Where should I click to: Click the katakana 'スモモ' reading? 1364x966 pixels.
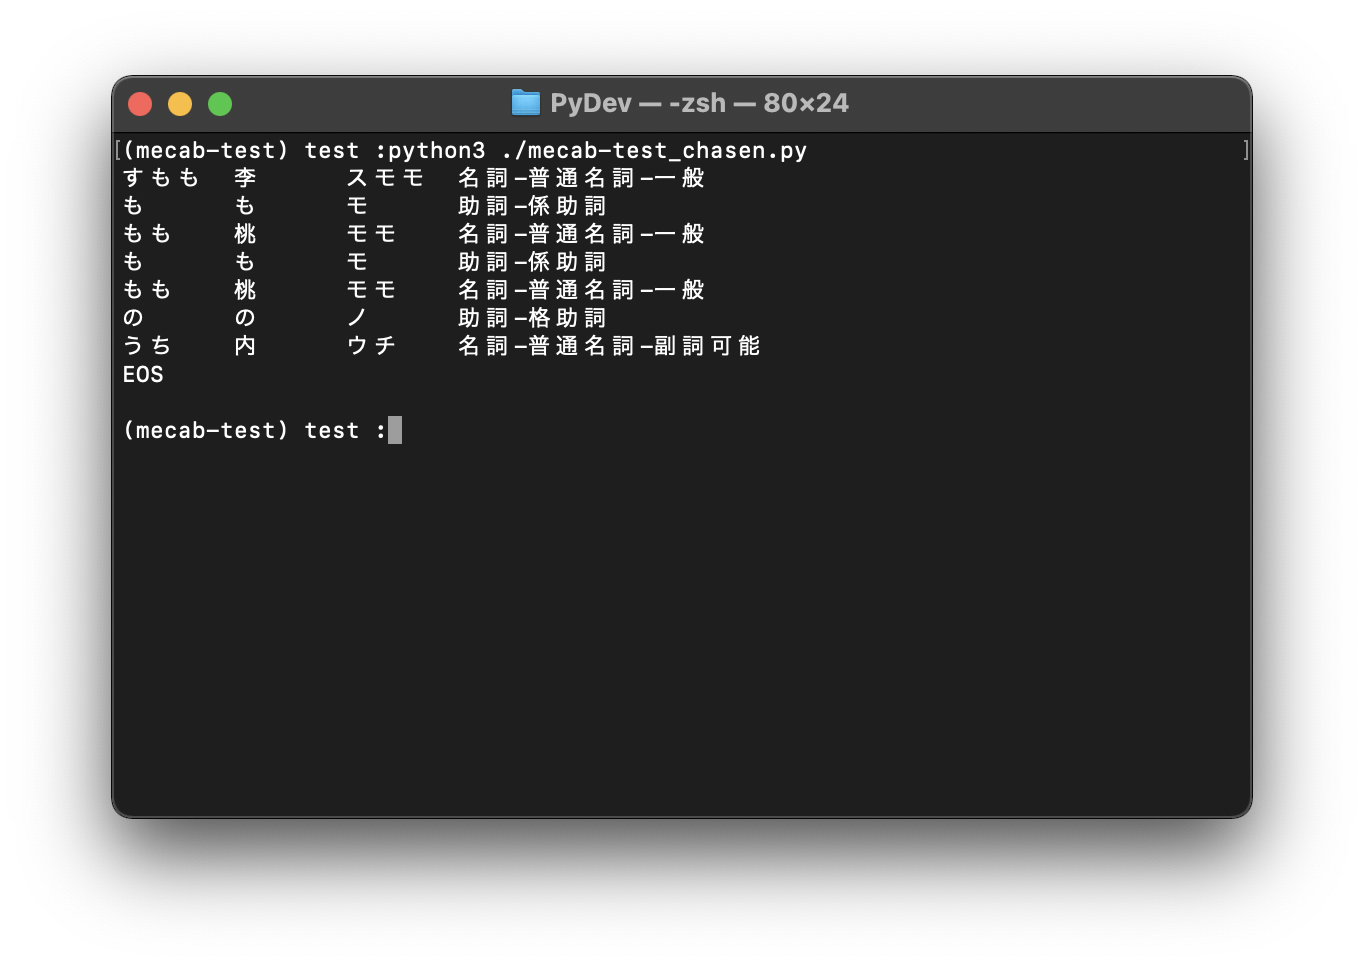point(385,178)
